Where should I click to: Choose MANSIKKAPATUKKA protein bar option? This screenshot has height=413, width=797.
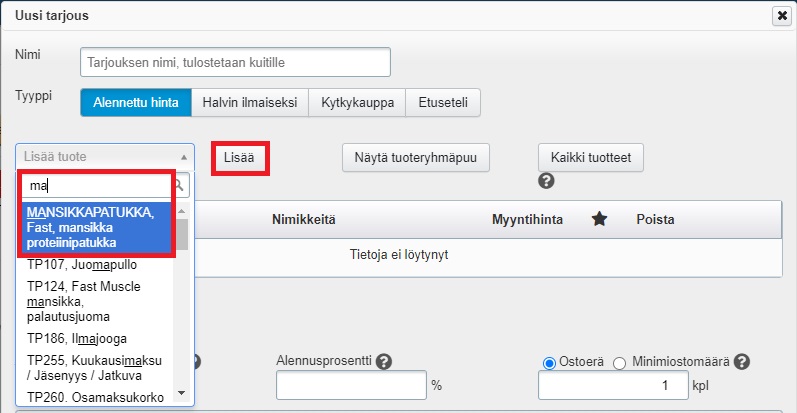click(x=97, y=227)
